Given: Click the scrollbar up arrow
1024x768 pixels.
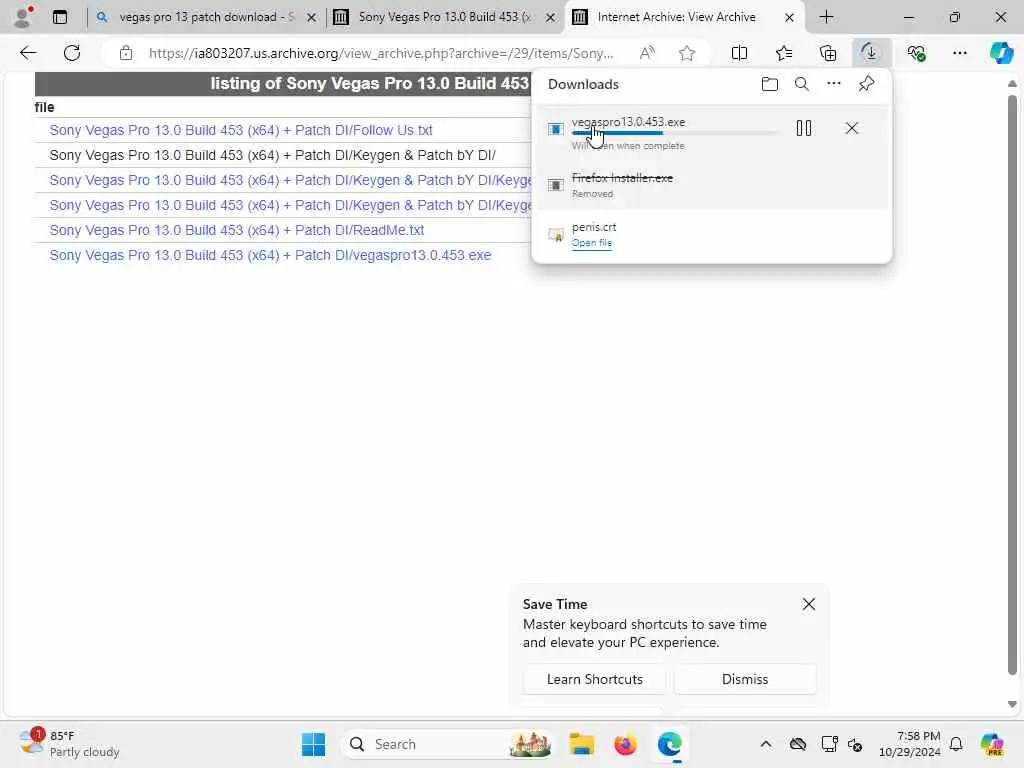Looking at the screenshot, I should [1012, 84].
